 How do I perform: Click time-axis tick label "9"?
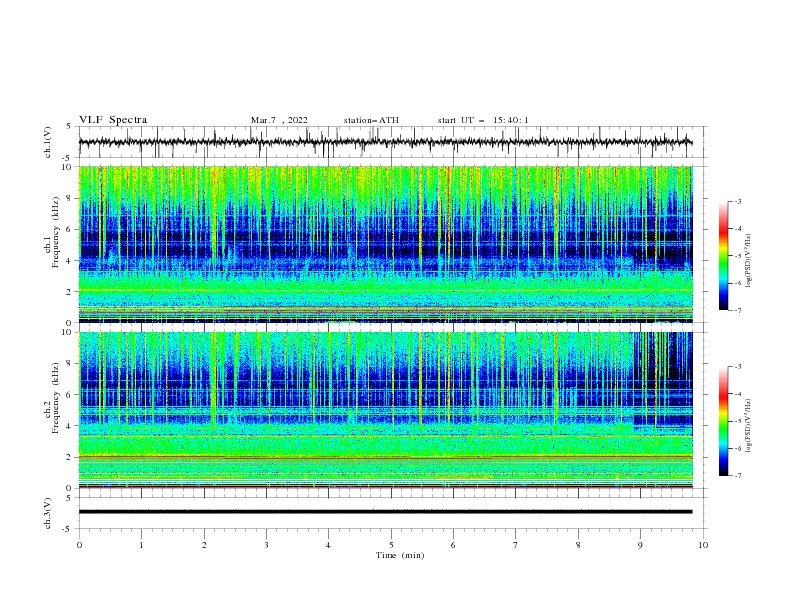click(640, 545)
